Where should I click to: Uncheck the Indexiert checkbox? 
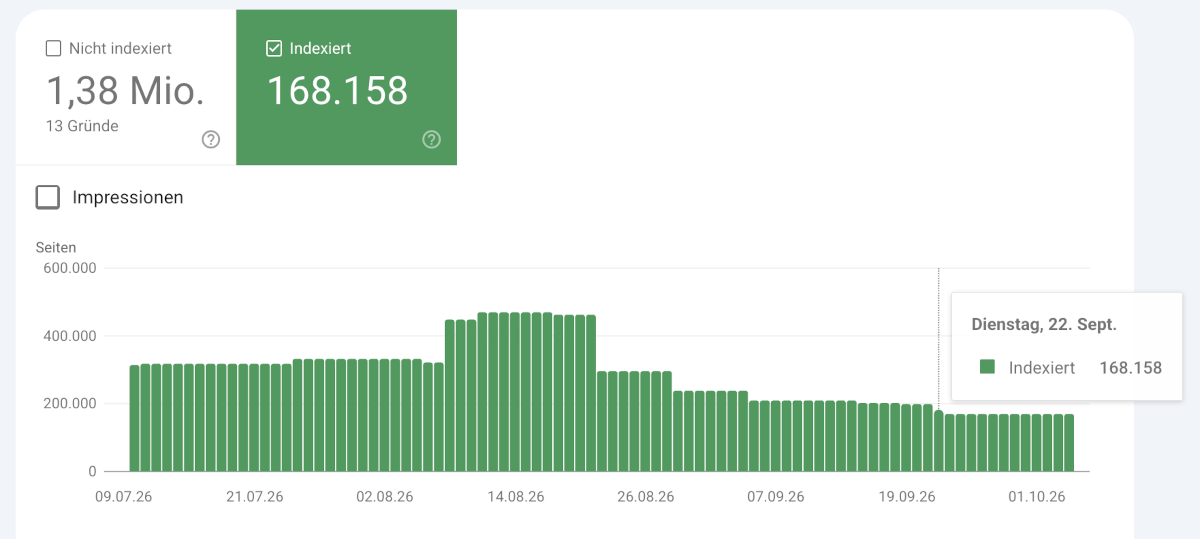274,48
